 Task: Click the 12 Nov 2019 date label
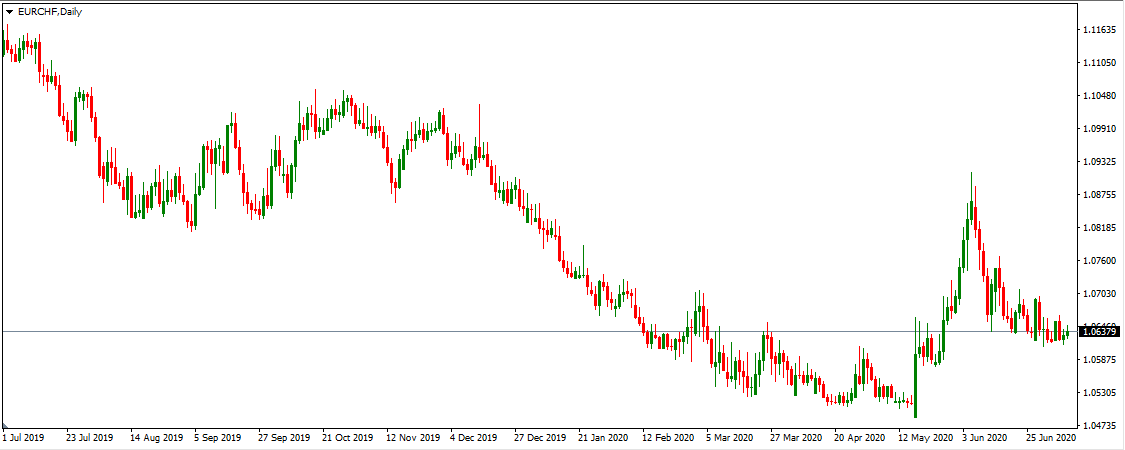[413, 437]
